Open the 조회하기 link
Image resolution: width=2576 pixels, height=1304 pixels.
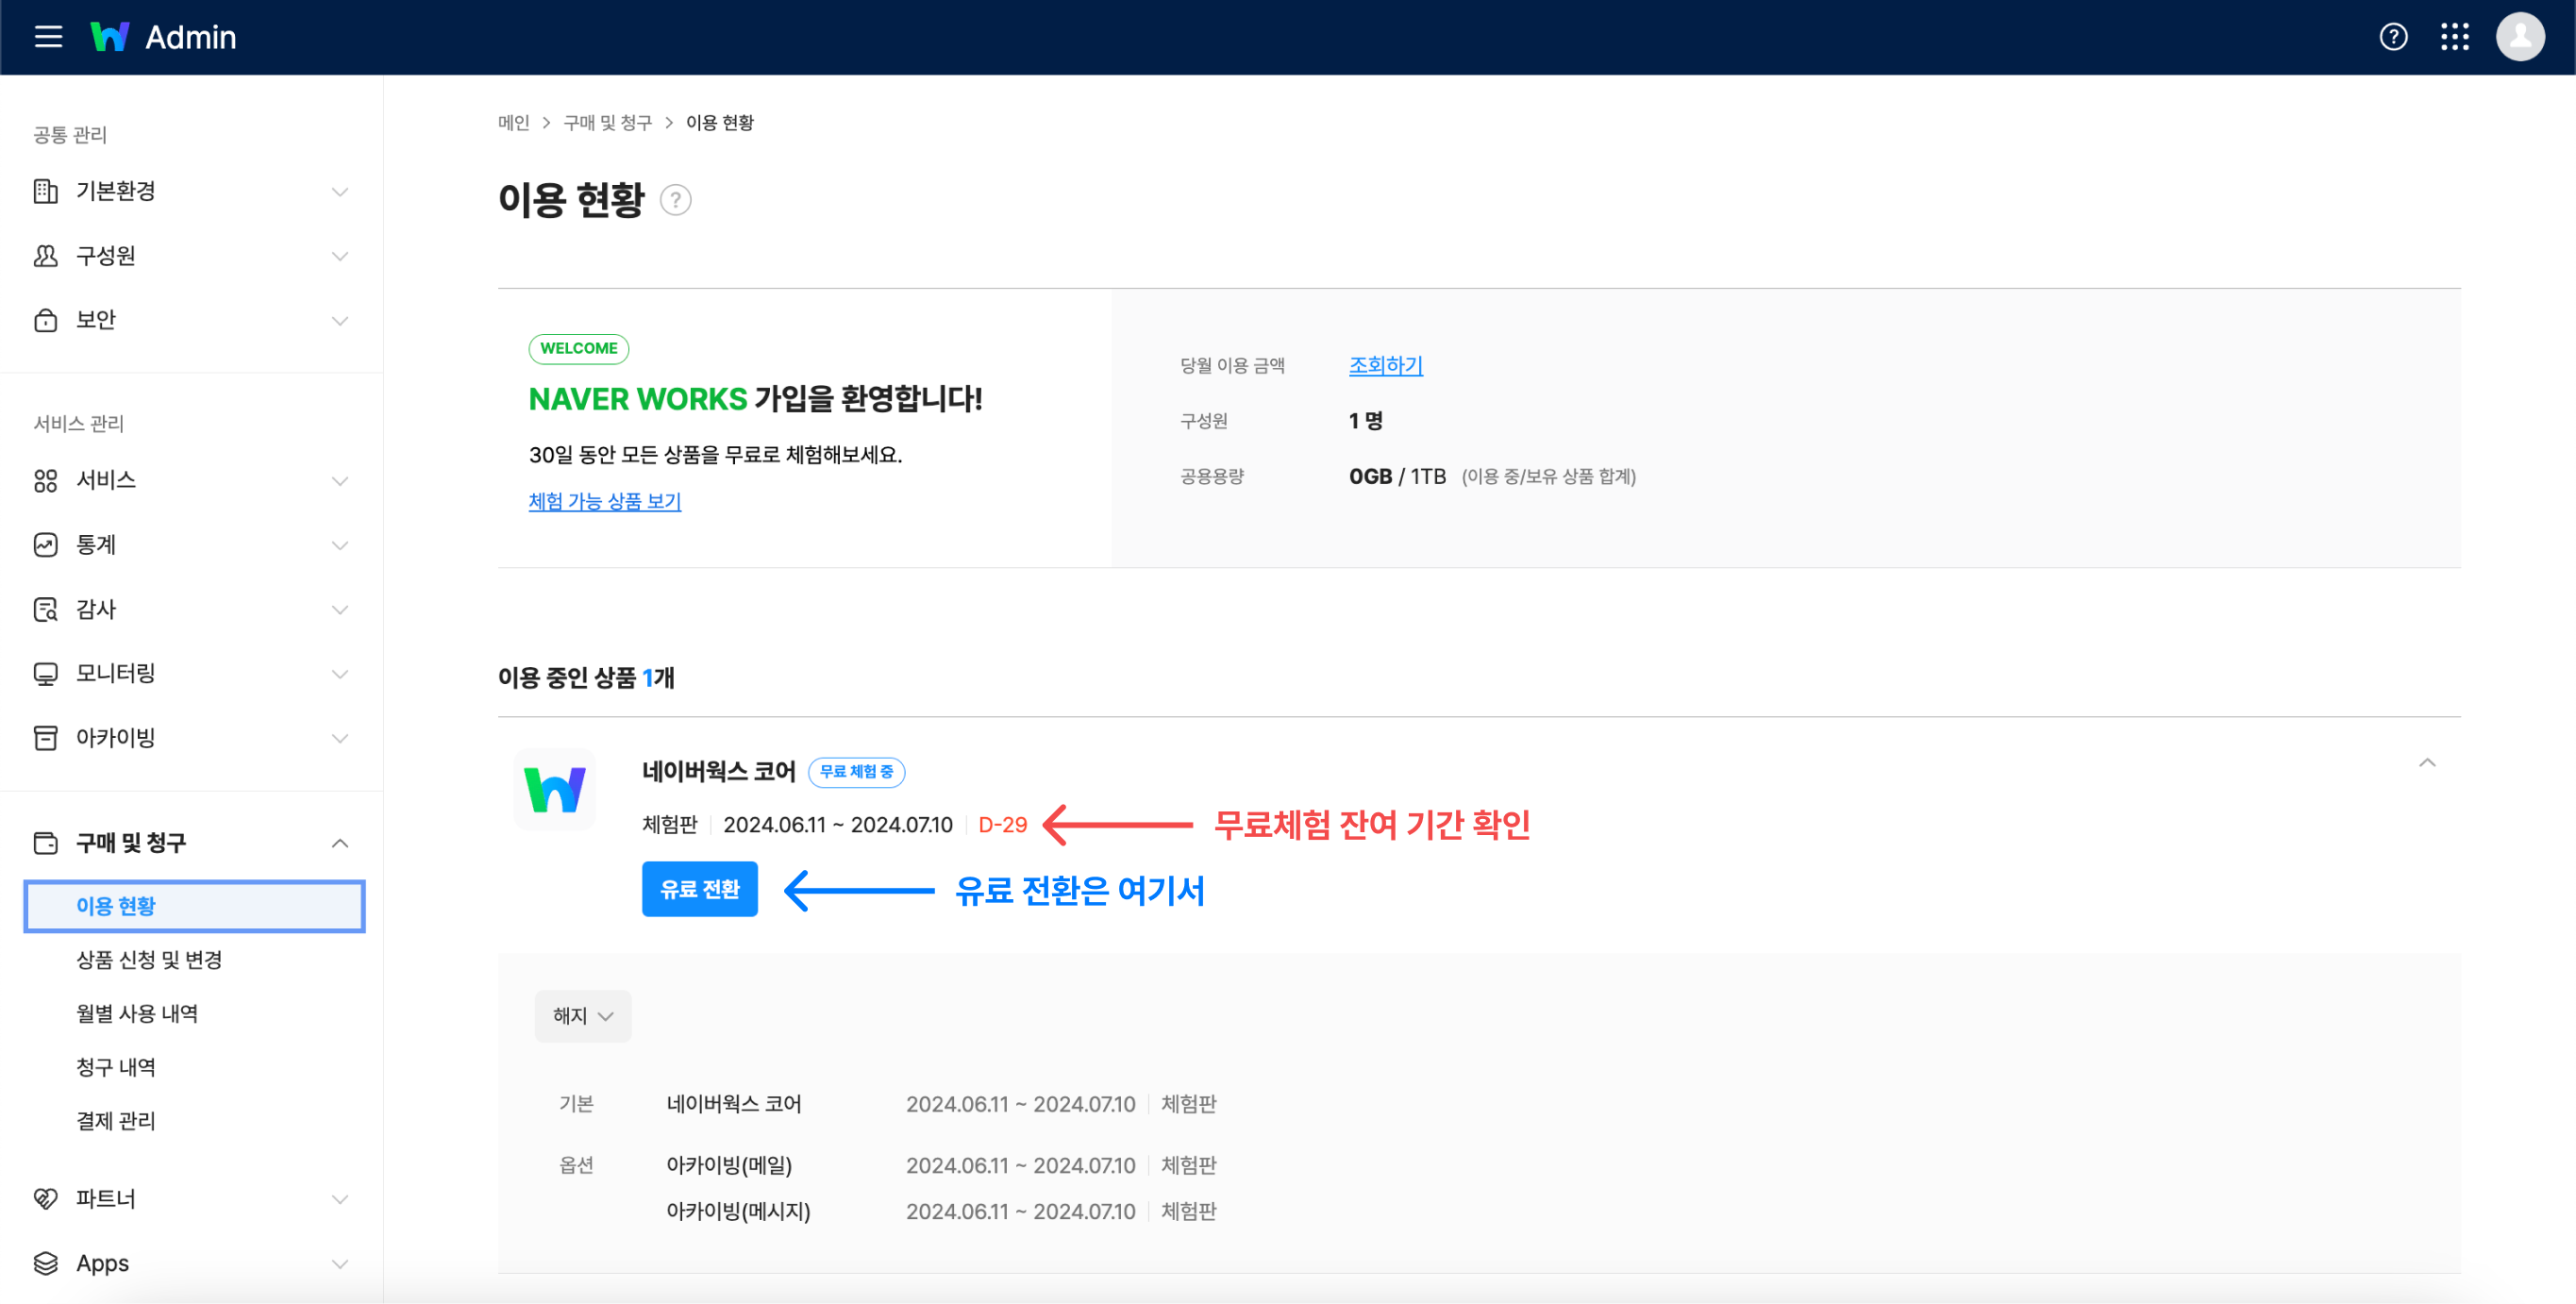1385,364
